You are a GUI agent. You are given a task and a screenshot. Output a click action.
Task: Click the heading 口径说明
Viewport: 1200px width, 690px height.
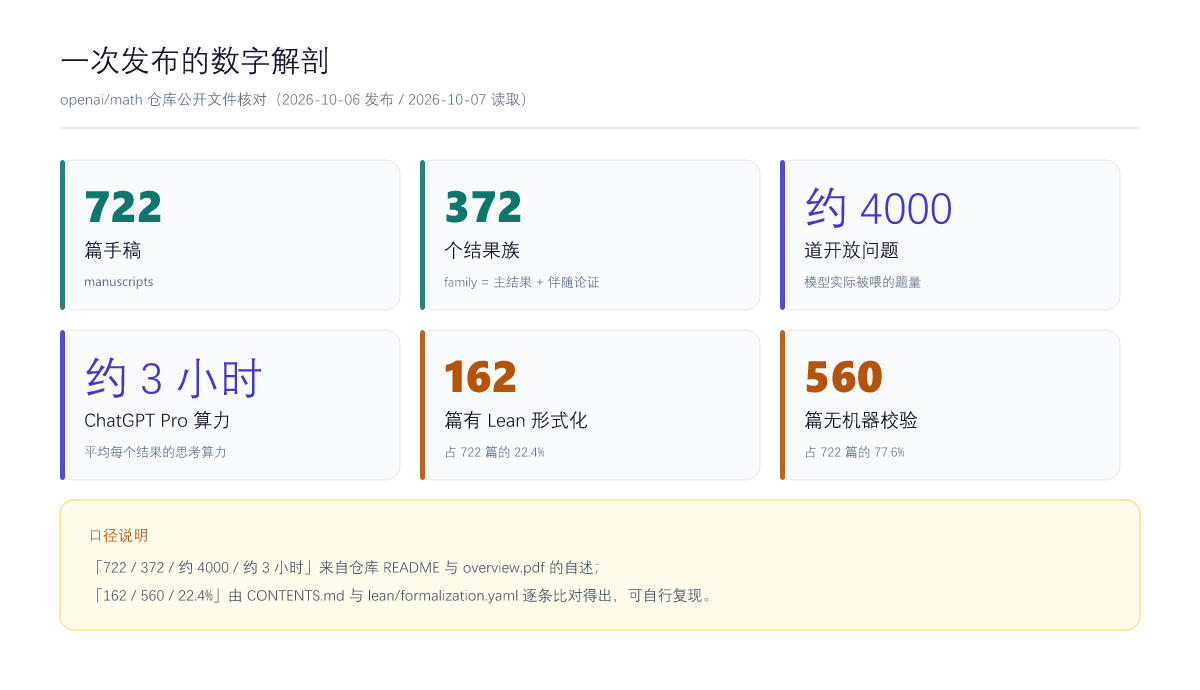(119, 535)
